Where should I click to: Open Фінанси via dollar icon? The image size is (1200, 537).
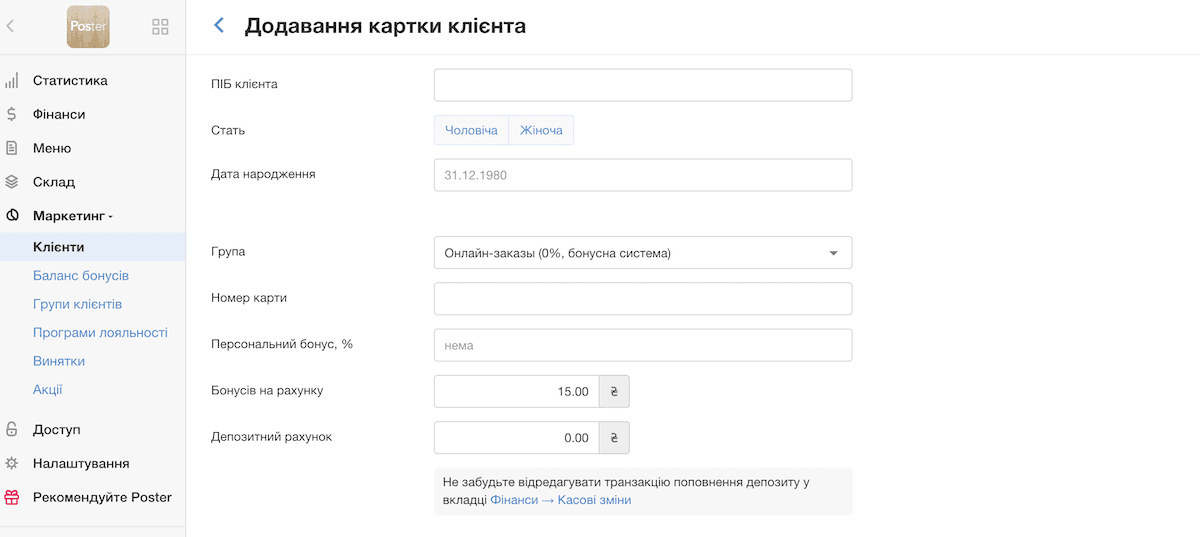[x=12, y=115]
